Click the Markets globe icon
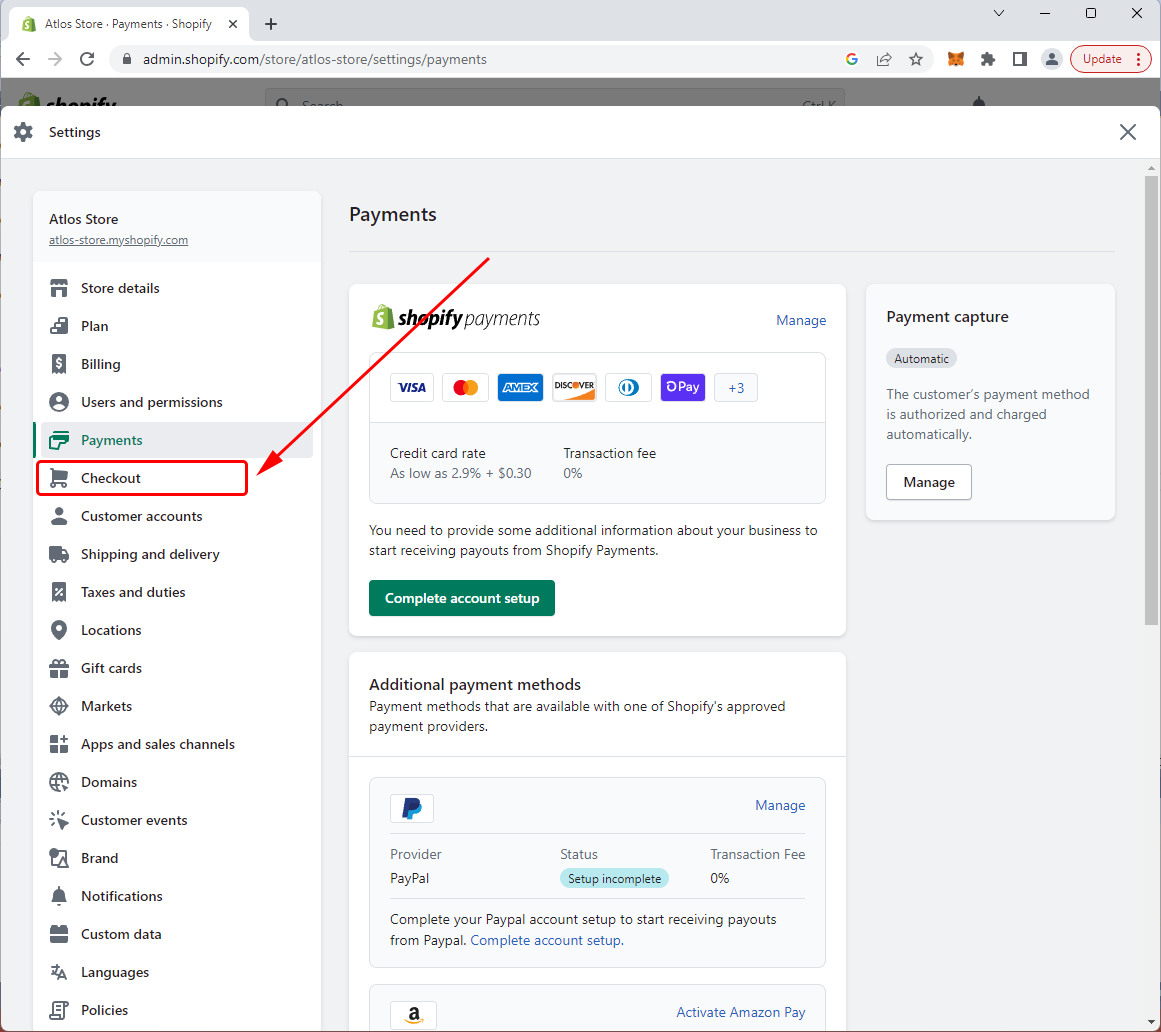Viewport: 1161px width, 1032px height. pyautogui.click(x=58, y=706)
